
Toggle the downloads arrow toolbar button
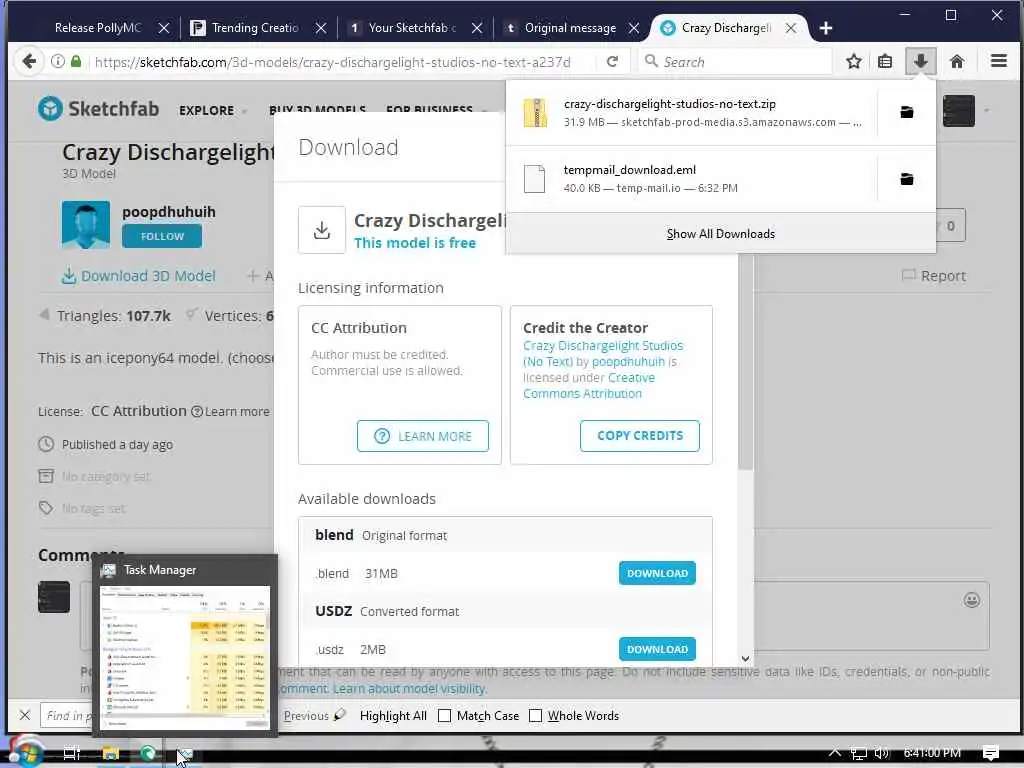click(920, 61)
